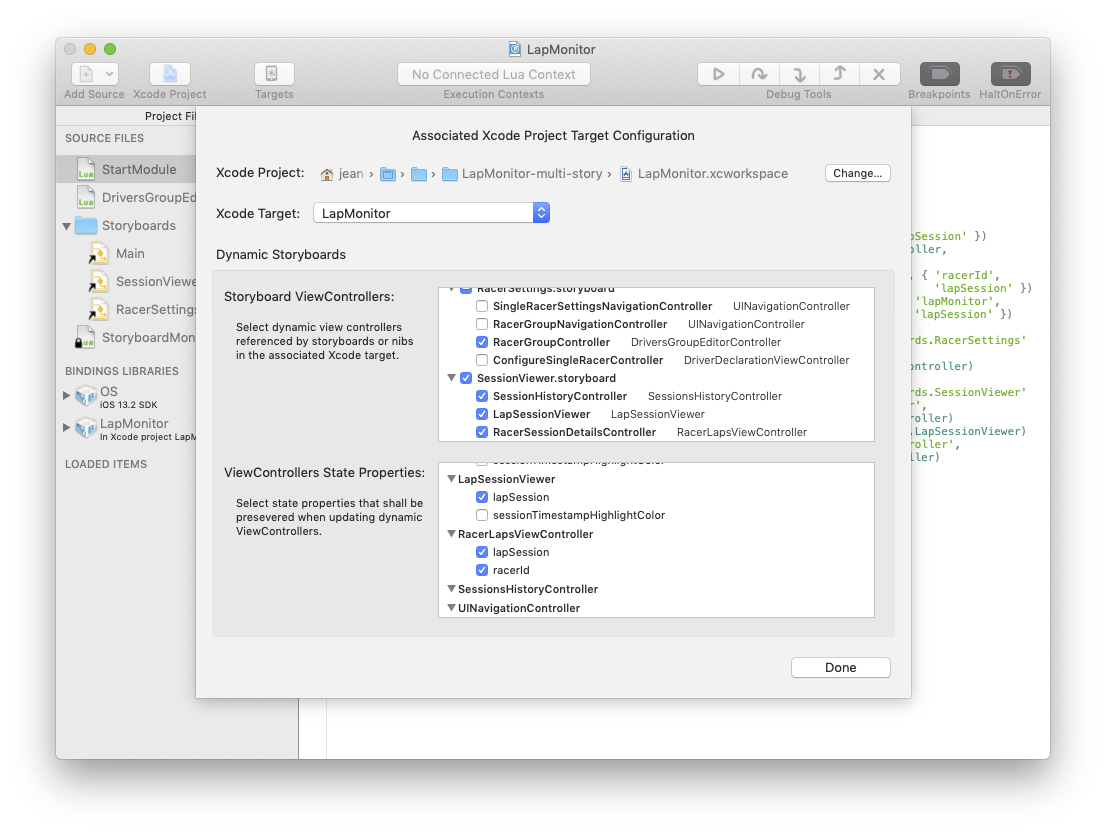Collapse UINavigationController properties group

tap(451, 608)
